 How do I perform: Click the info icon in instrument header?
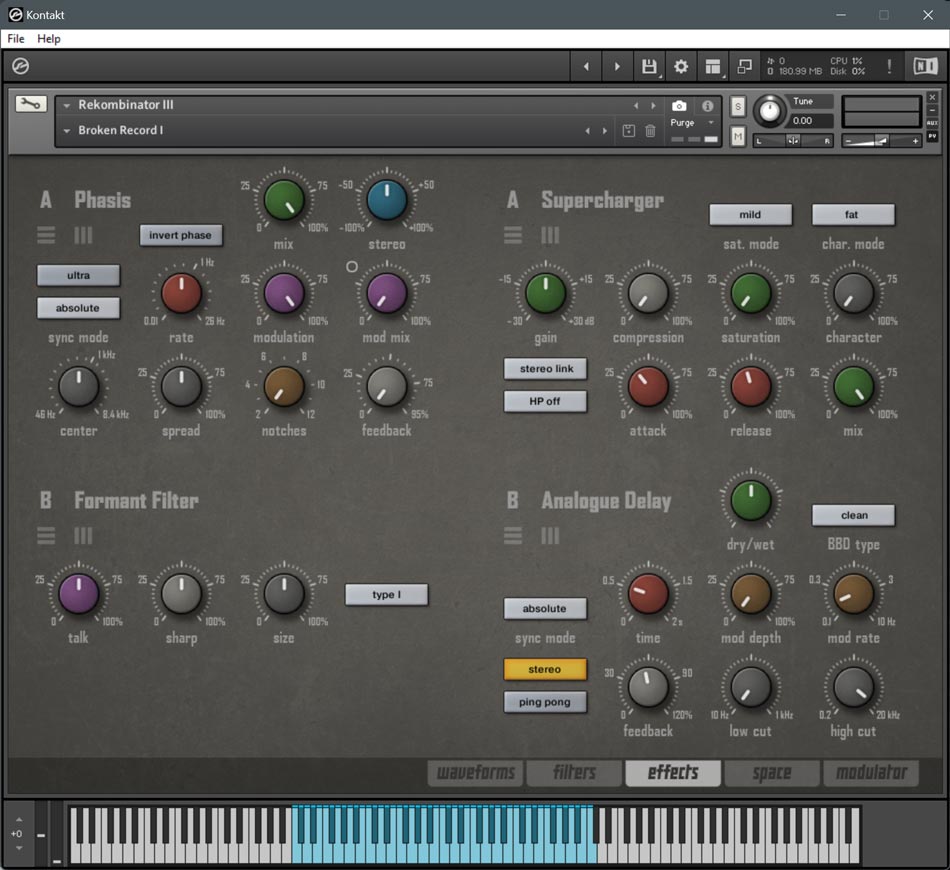point(708,106)
